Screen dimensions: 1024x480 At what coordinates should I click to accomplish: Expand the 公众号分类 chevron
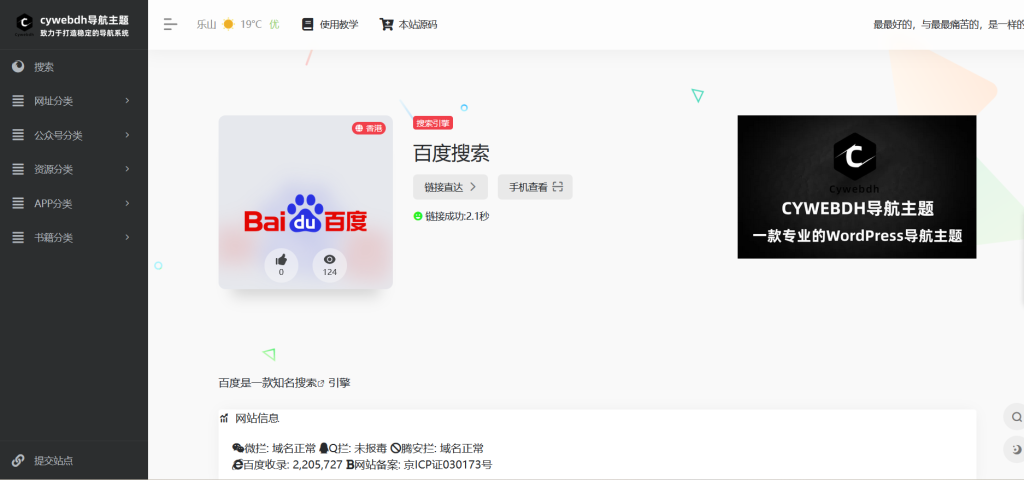[127, 135]
